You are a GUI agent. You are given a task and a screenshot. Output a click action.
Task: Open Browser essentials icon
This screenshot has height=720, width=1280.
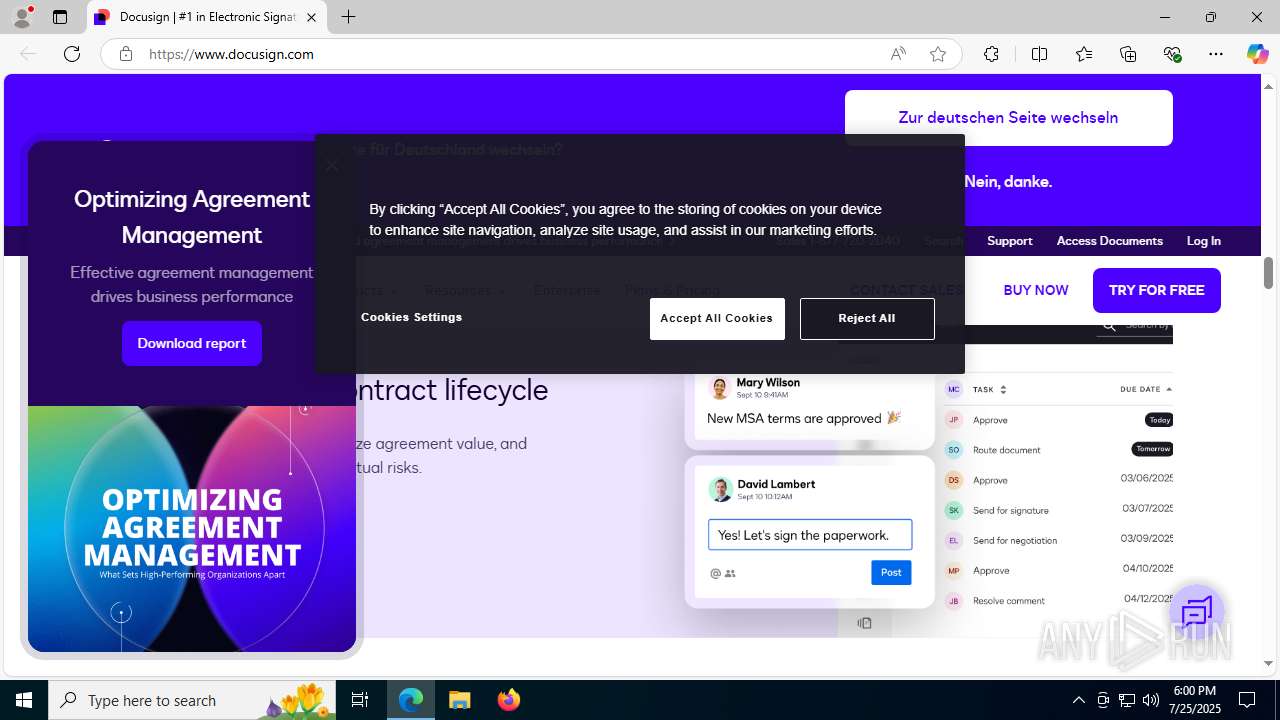pyautogui.click(x=1172, y=54)
